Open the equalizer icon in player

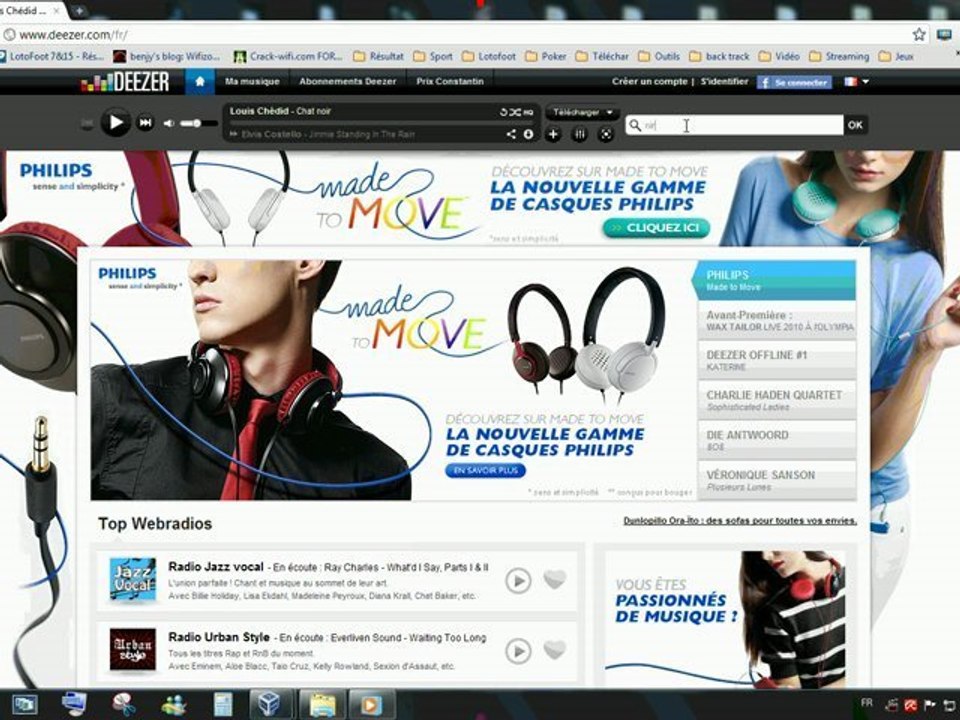click(579, 134)
